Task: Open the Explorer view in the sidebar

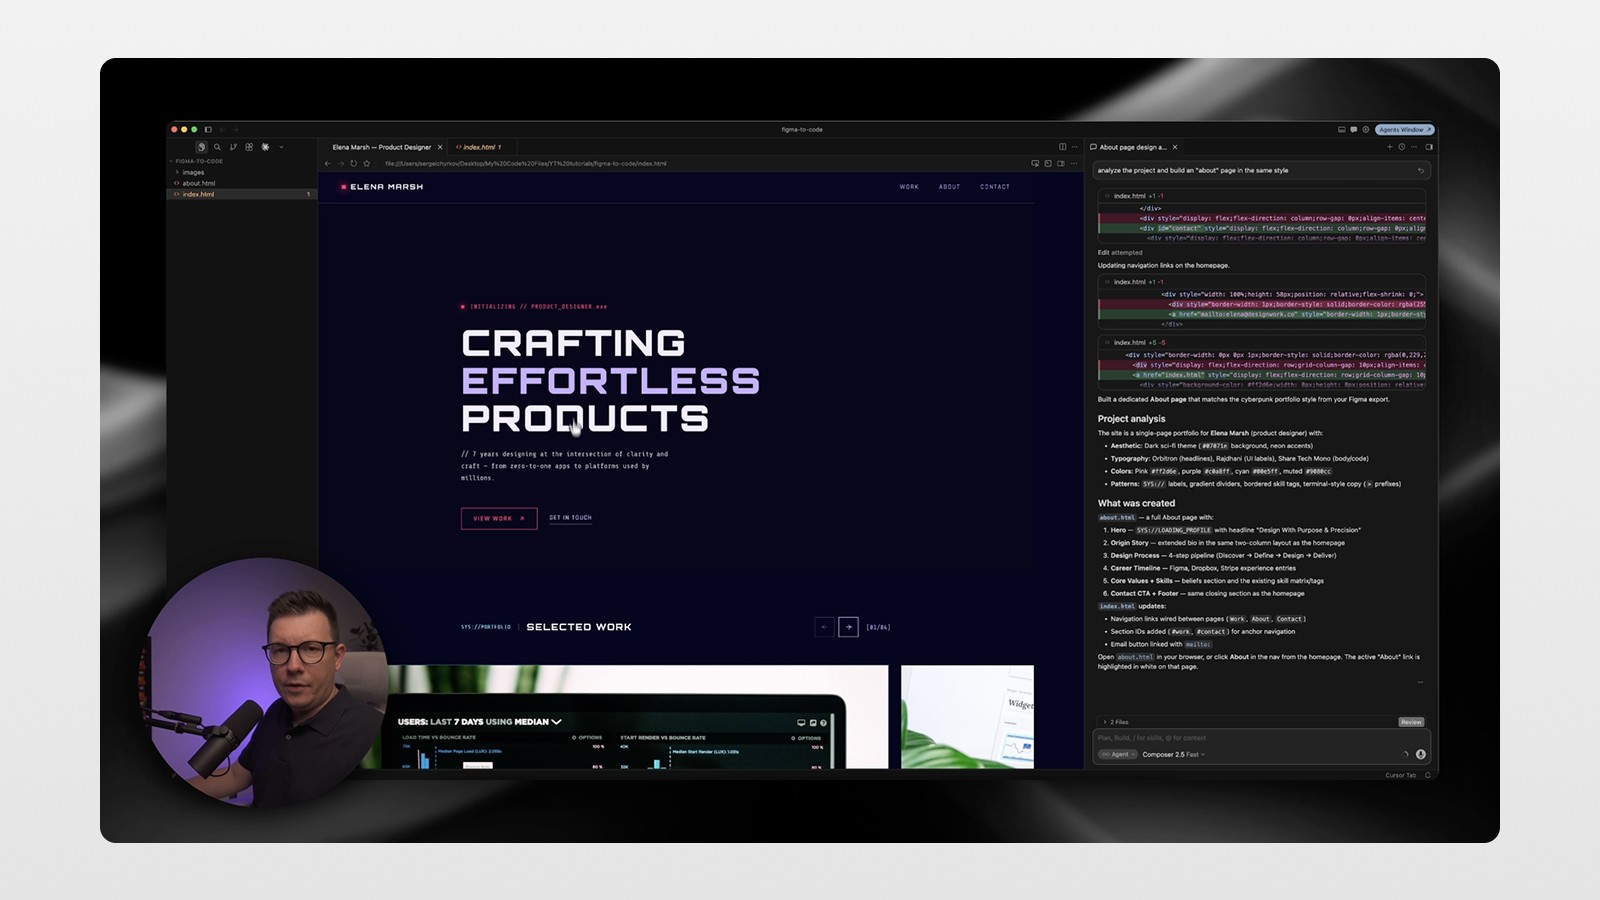Action: pyautogui.click(x=201, y=147)
